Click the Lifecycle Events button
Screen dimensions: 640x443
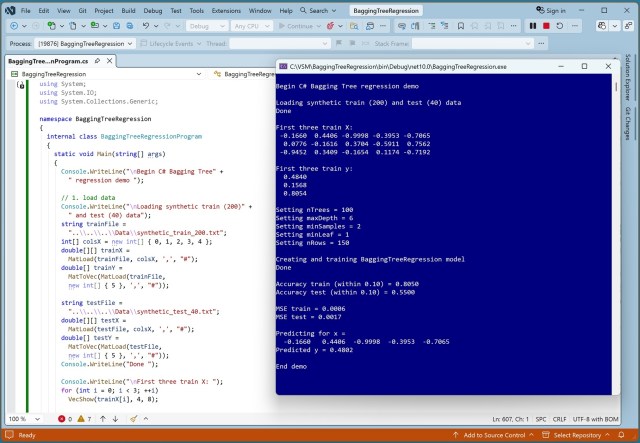coord(170,43)
